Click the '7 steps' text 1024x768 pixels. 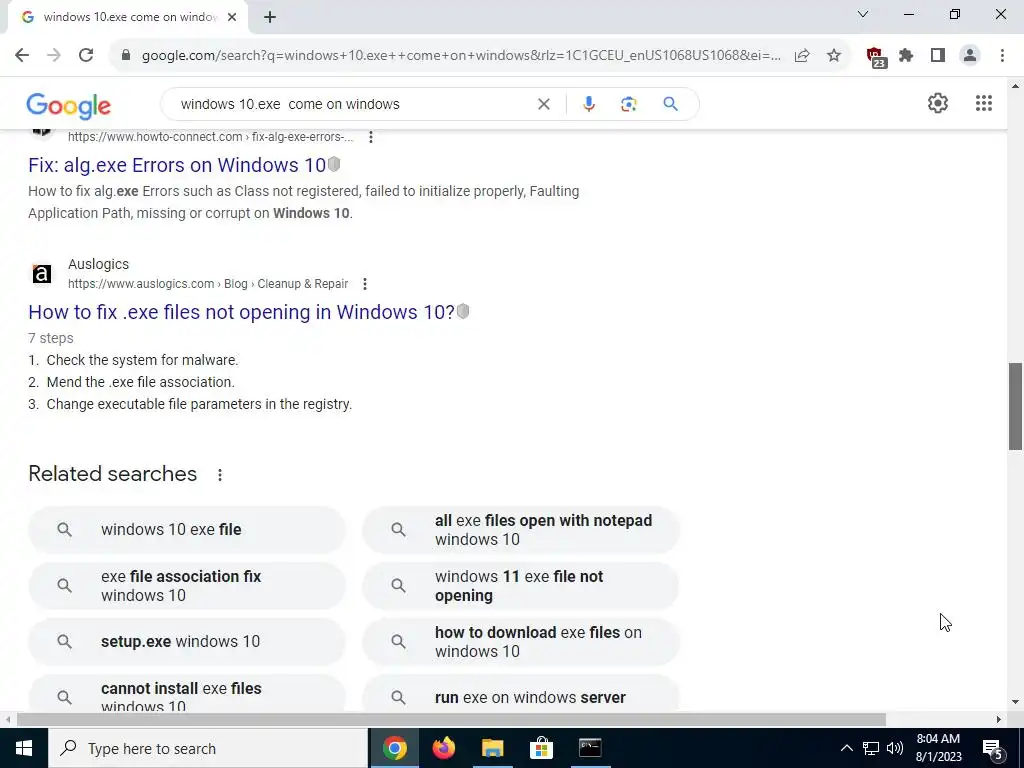(51, 338)
